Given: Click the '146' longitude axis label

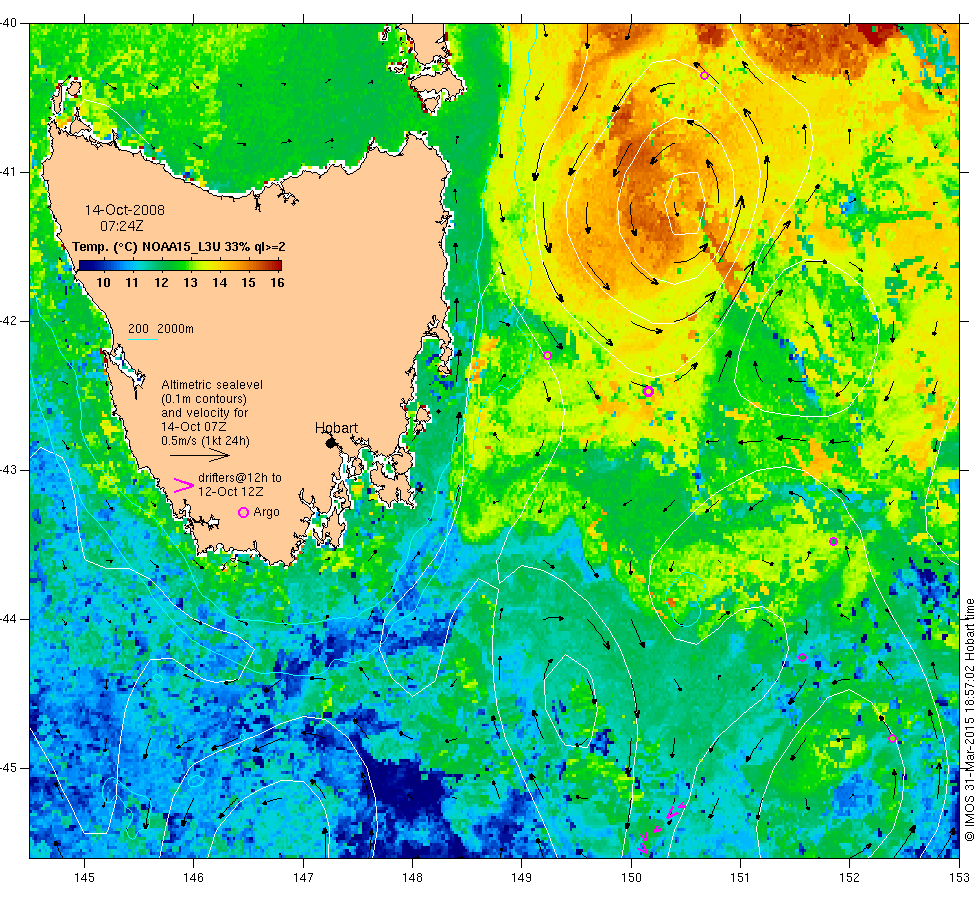Looking at the screenshot, I should point(194,878).
